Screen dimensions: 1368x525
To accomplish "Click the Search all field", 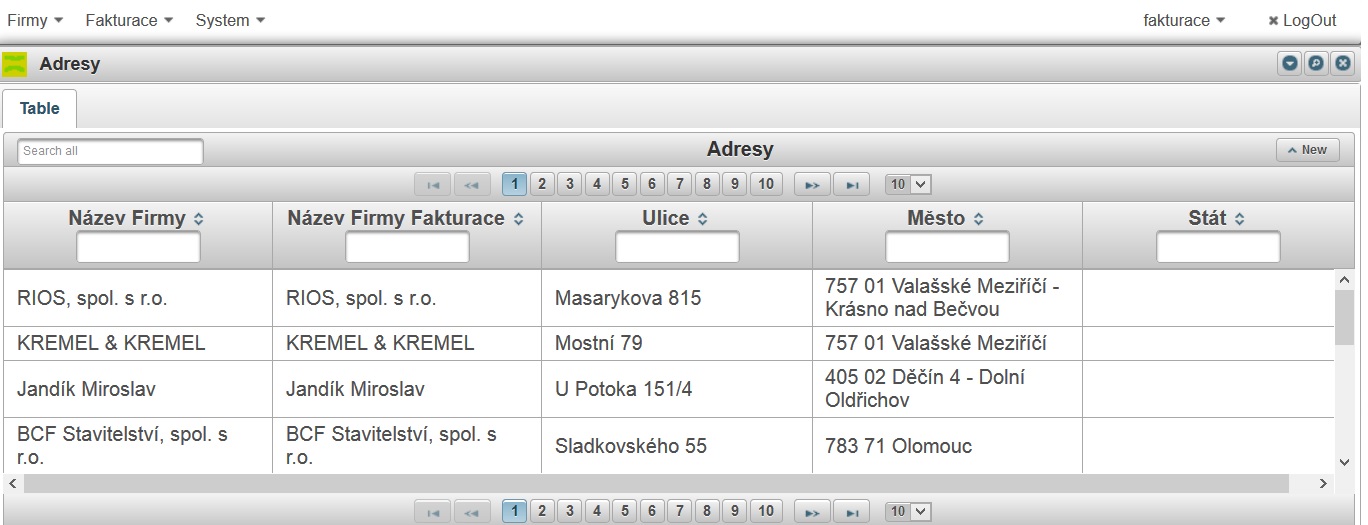I will coord(110,151).
